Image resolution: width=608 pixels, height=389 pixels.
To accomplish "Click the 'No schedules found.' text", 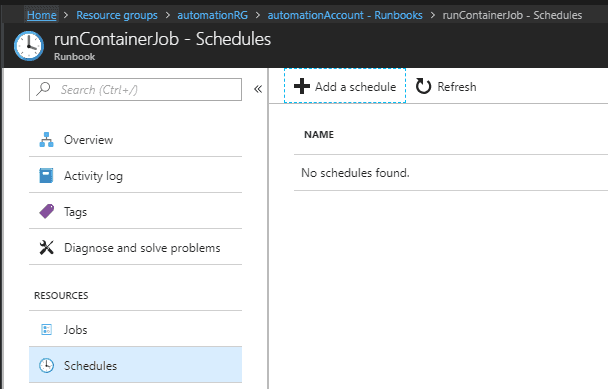I will coord(355,173).
